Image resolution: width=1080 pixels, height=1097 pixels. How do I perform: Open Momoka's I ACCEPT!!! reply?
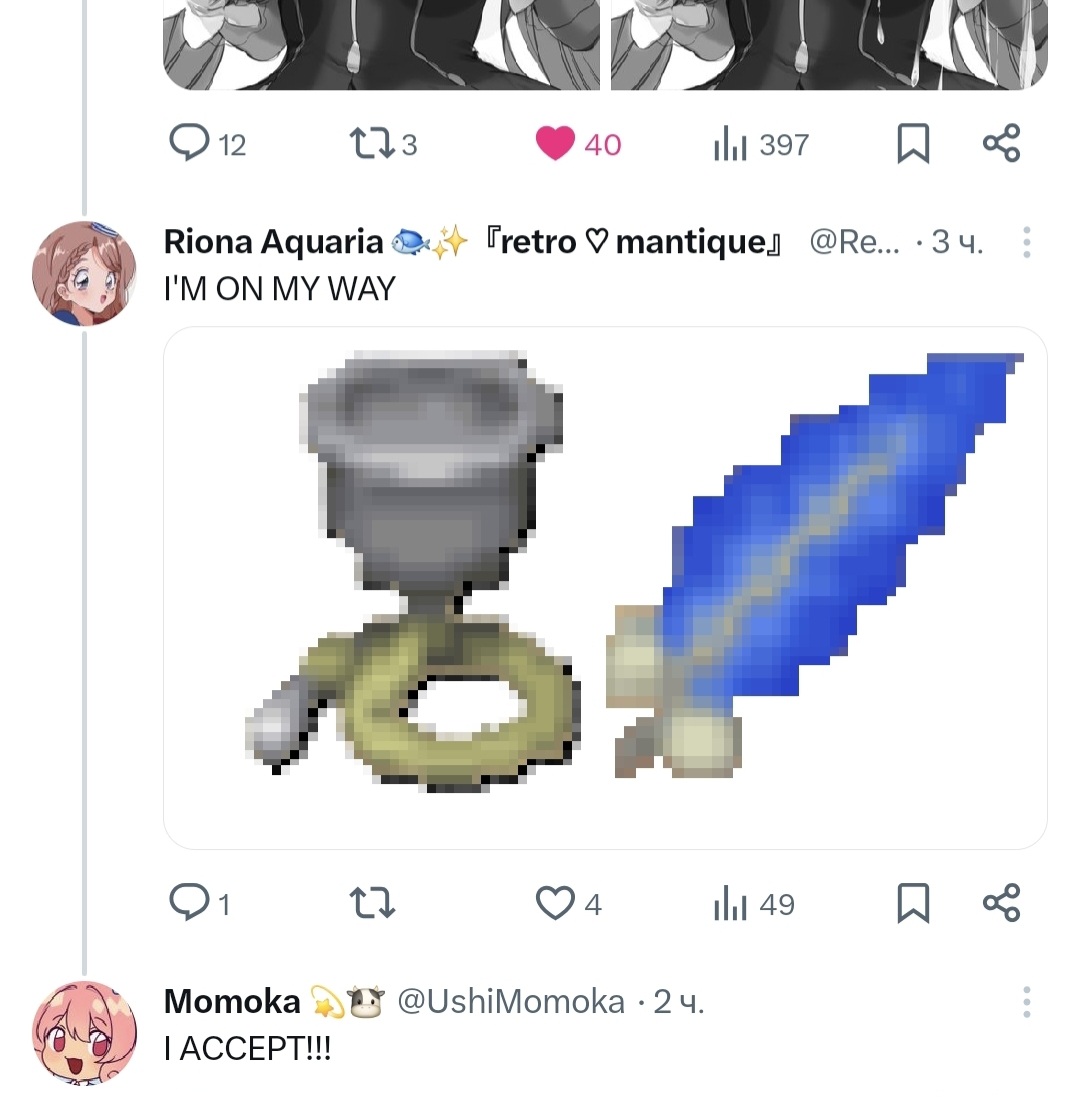pyautogui.click(x=248, y=1048)
